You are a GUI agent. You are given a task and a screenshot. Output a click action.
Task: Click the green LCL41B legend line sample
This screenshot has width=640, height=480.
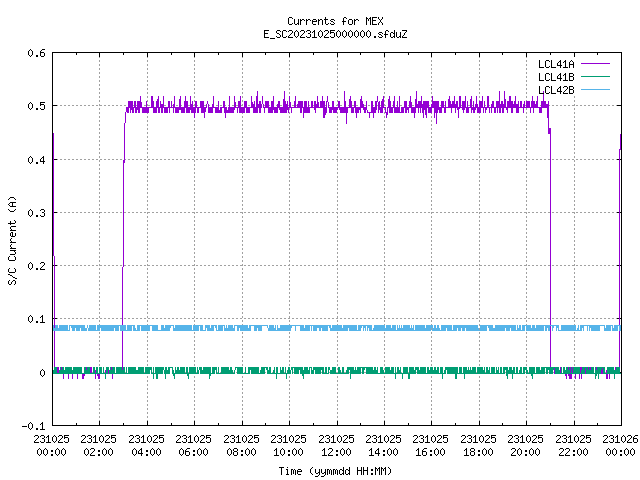tap(595, 77)
